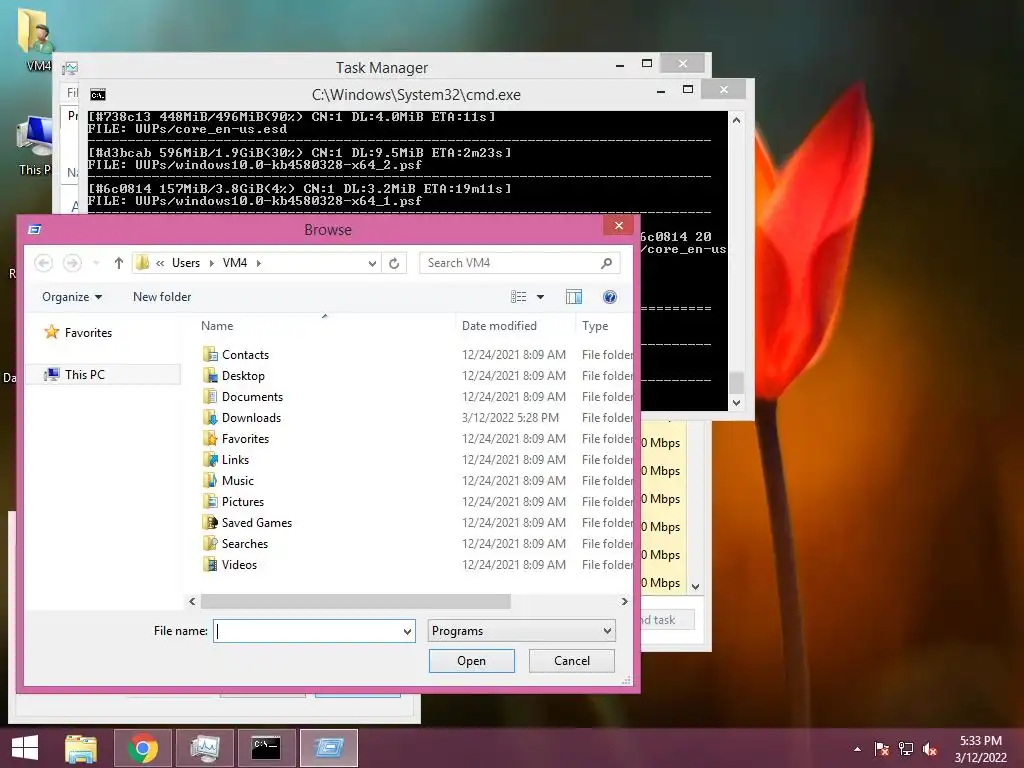Select Favorites in navigation pane
This screenshot has width=1024, height=768.
coord(88,332)
